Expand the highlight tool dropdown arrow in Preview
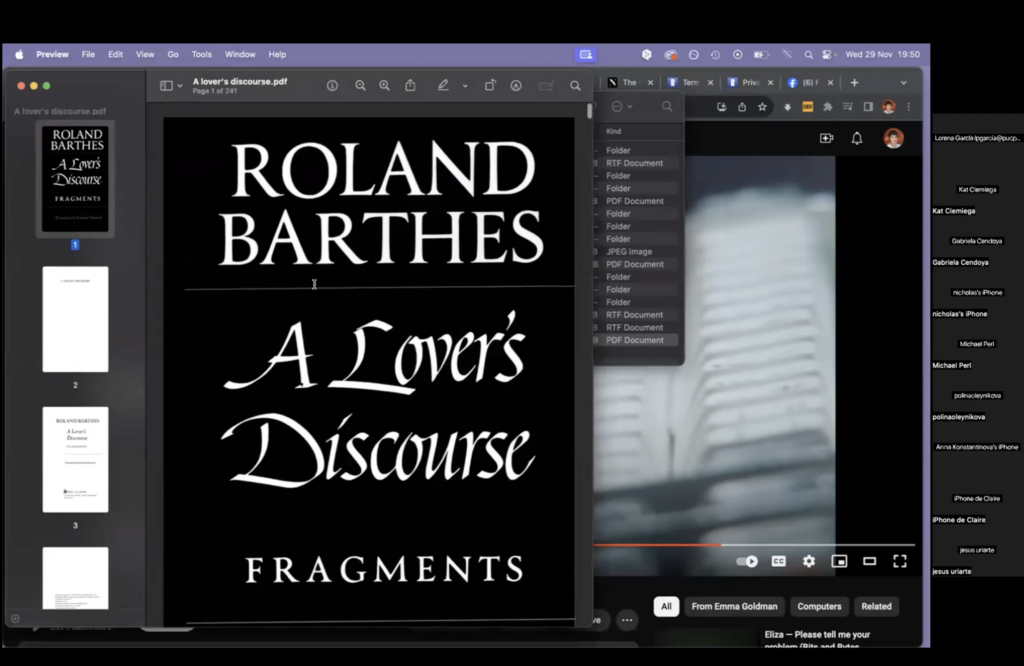This screenshot has width=1024, height=666. (465, 86)
